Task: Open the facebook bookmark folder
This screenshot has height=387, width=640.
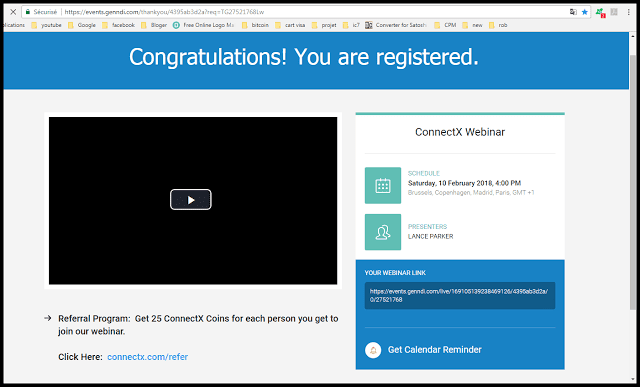Action: coord(118,25)
